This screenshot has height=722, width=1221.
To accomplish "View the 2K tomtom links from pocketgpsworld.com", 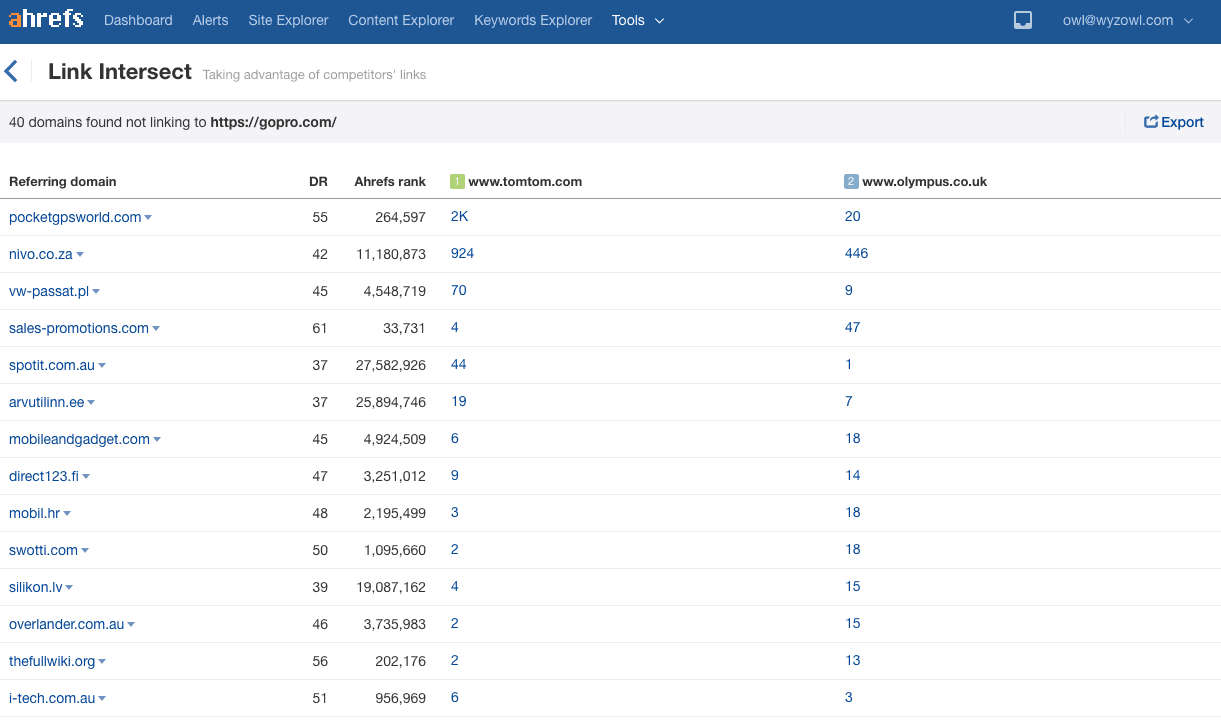I will tap(459, 216).
